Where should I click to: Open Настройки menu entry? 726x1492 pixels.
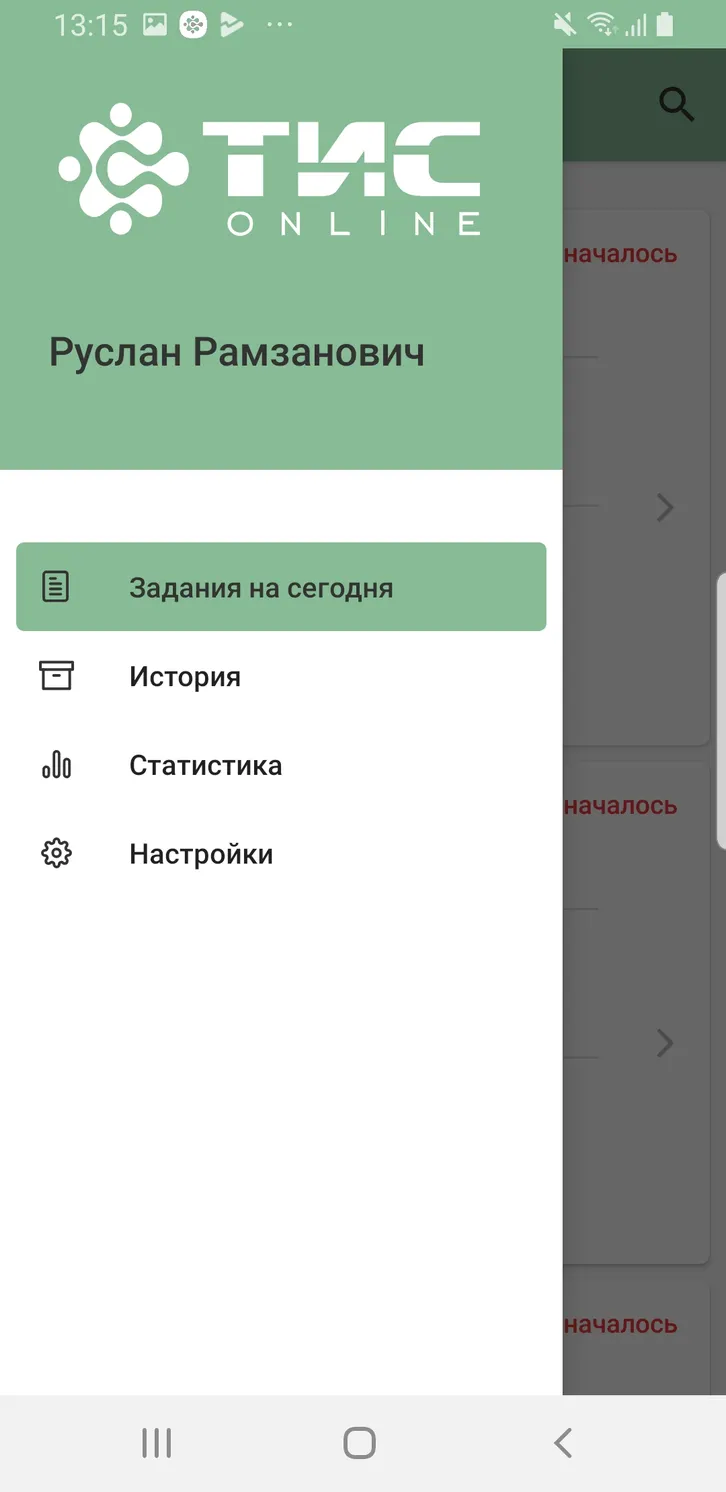coord(281,854)
